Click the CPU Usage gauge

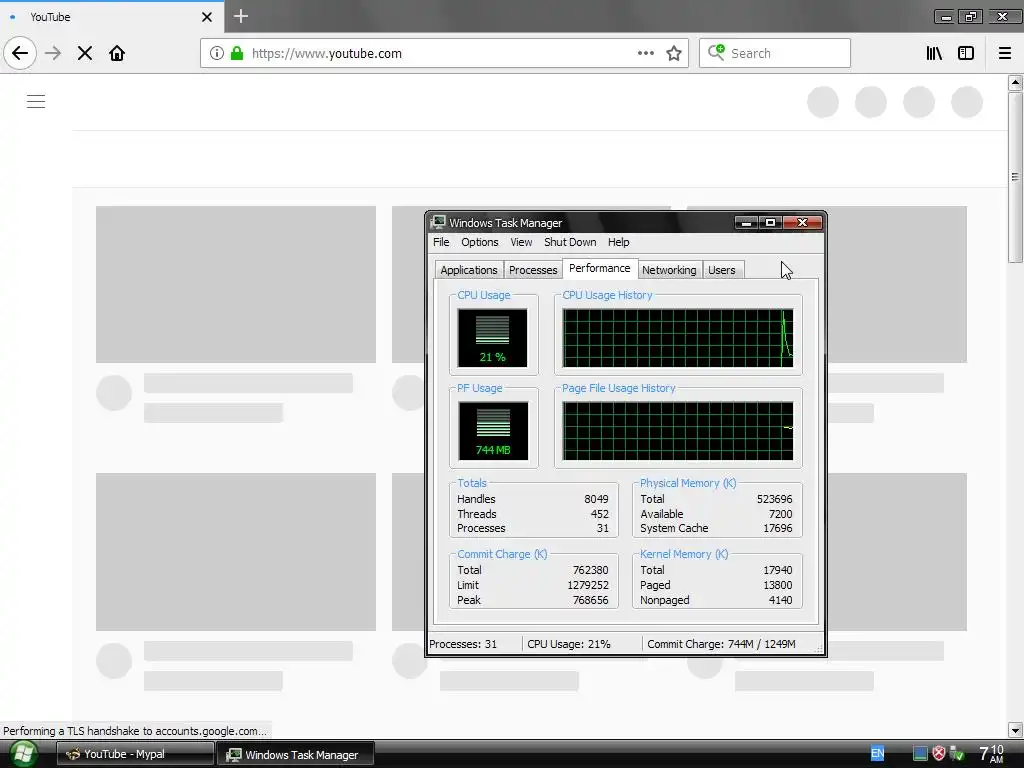tap(492, 338)
